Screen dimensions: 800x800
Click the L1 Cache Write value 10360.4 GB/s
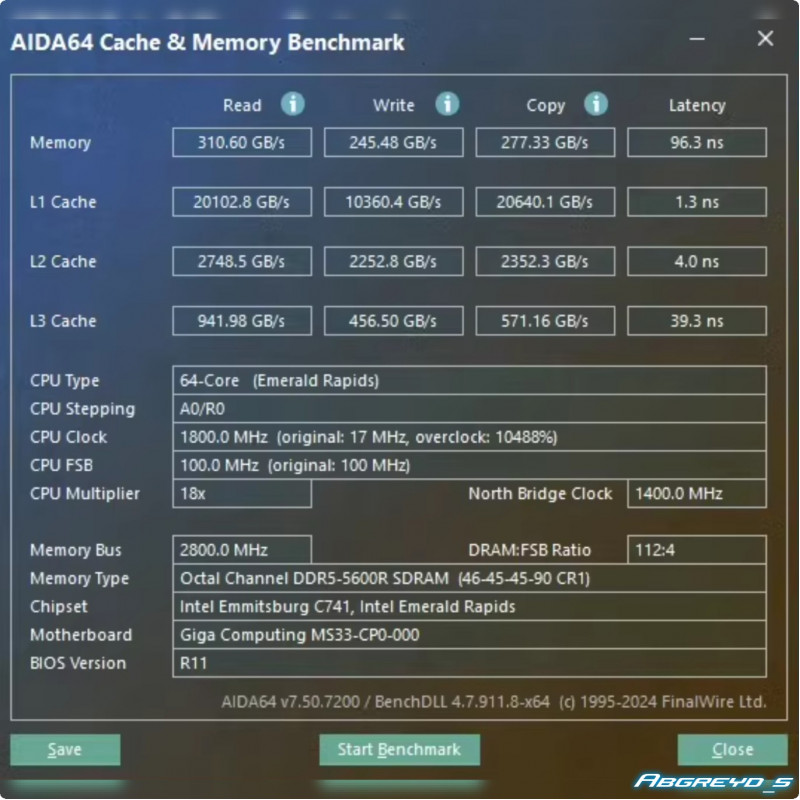(393, 202)
